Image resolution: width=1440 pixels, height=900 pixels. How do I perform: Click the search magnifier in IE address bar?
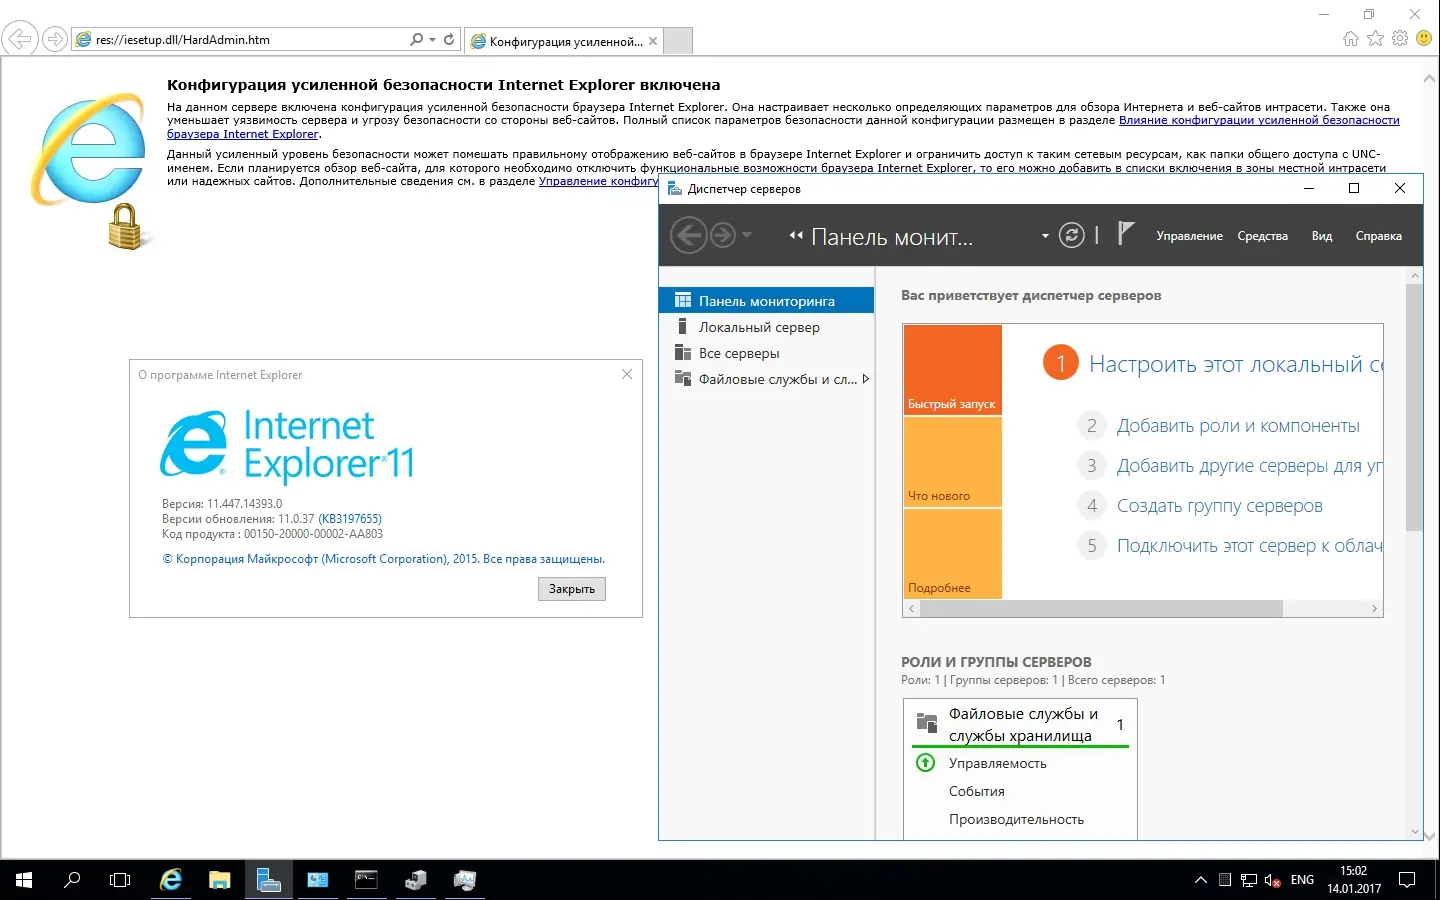tap(416, 40)
